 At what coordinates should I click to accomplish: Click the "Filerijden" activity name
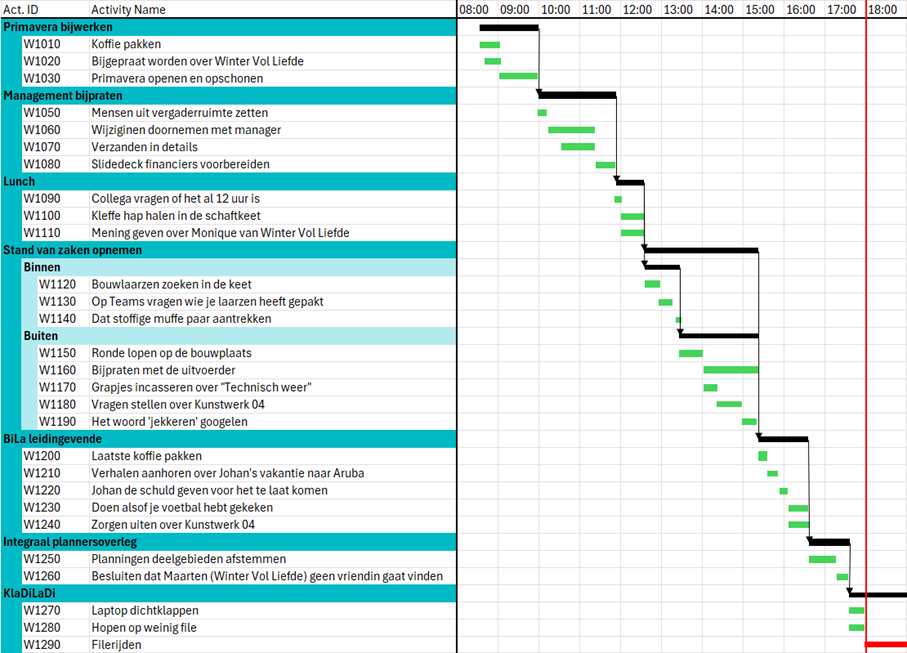(116, 645)
